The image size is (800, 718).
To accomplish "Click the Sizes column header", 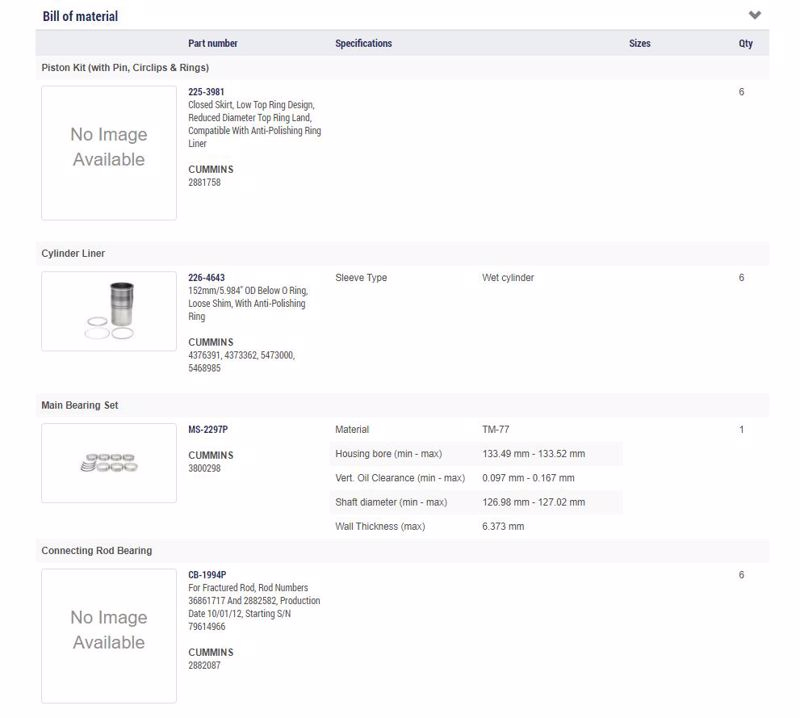I will tap(639, 43).
